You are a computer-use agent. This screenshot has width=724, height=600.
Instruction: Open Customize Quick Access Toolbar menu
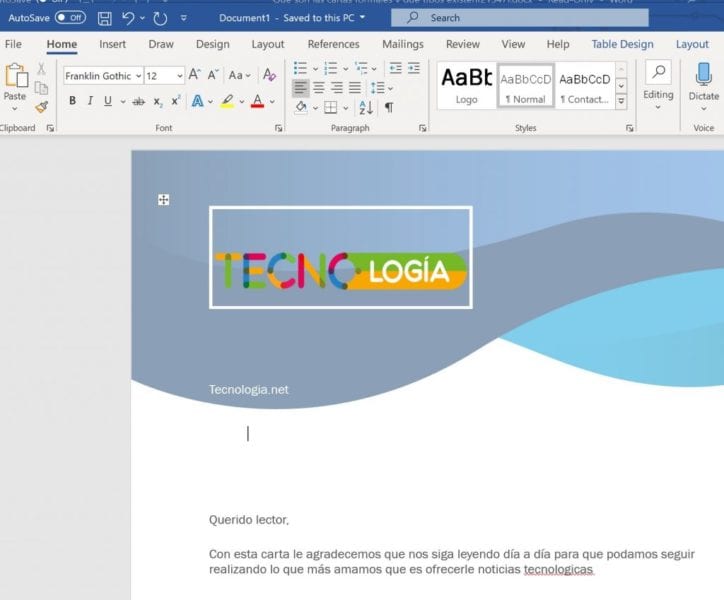(183, 18)
